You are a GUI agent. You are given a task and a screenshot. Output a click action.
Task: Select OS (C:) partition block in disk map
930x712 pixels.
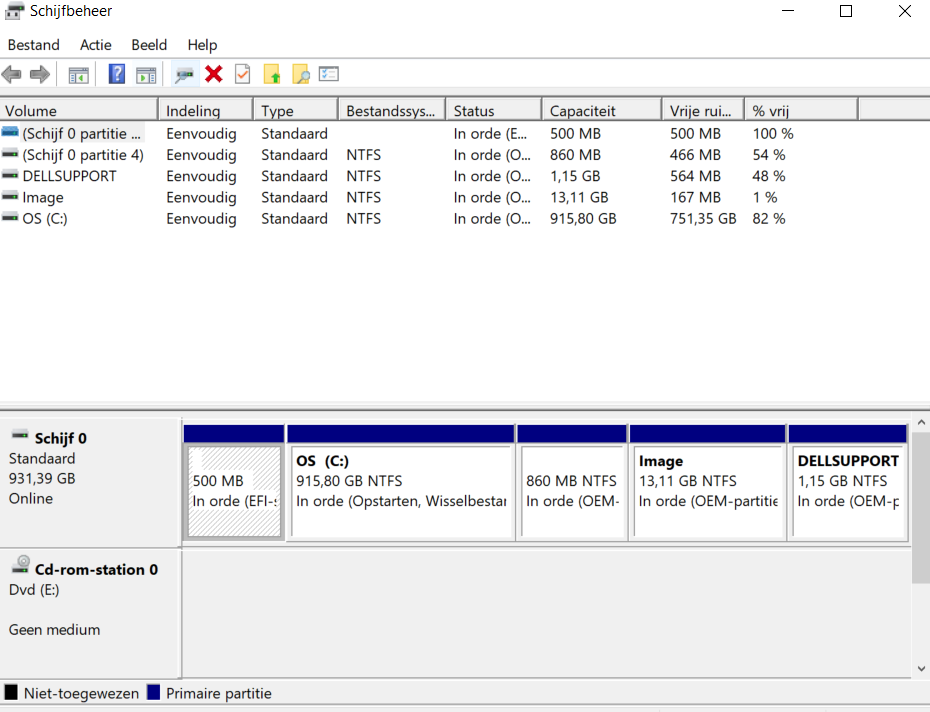click(x=400, y=490)
